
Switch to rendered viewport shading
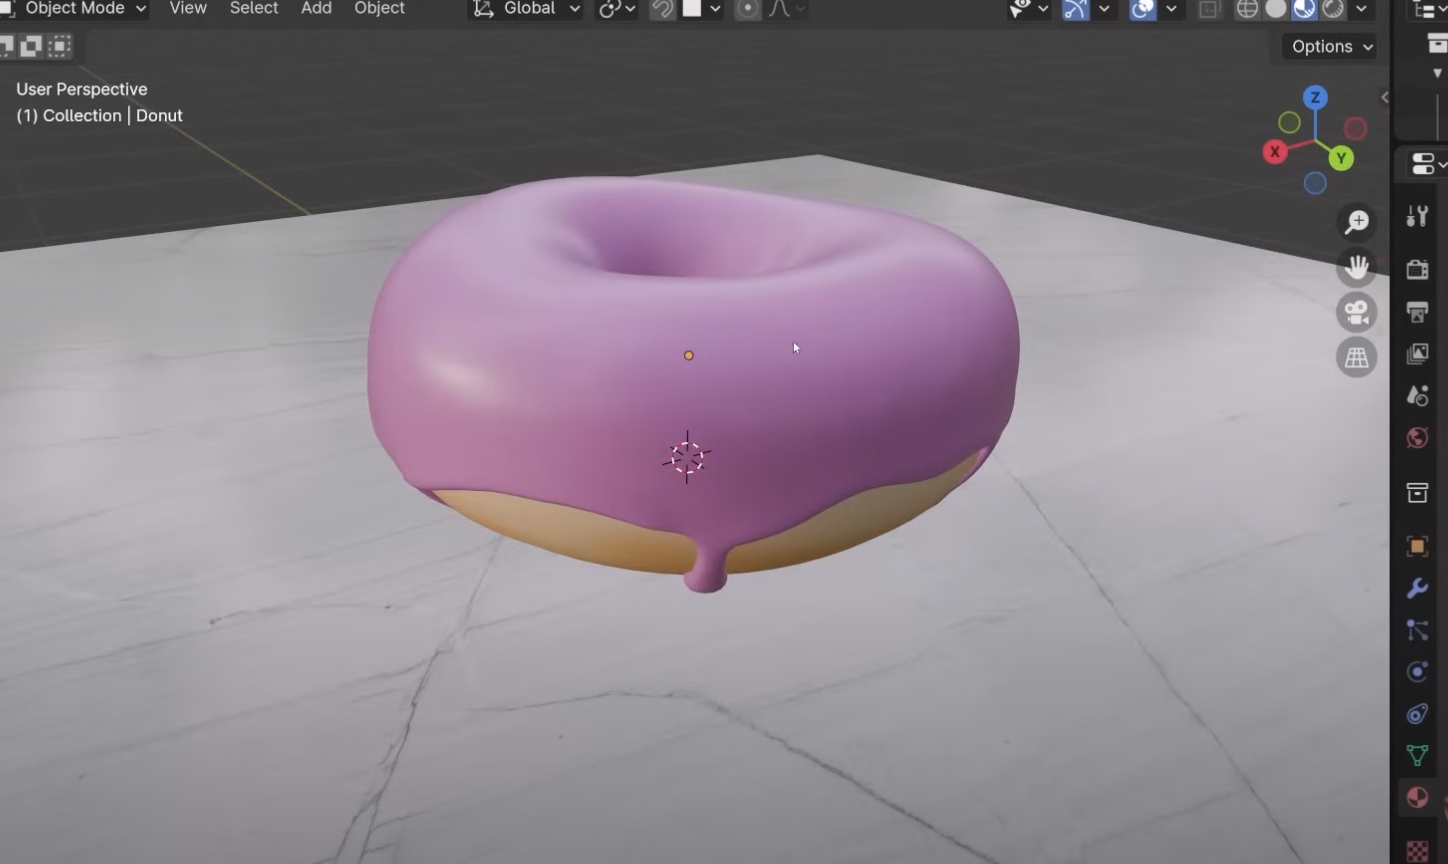coord(1333,8)
